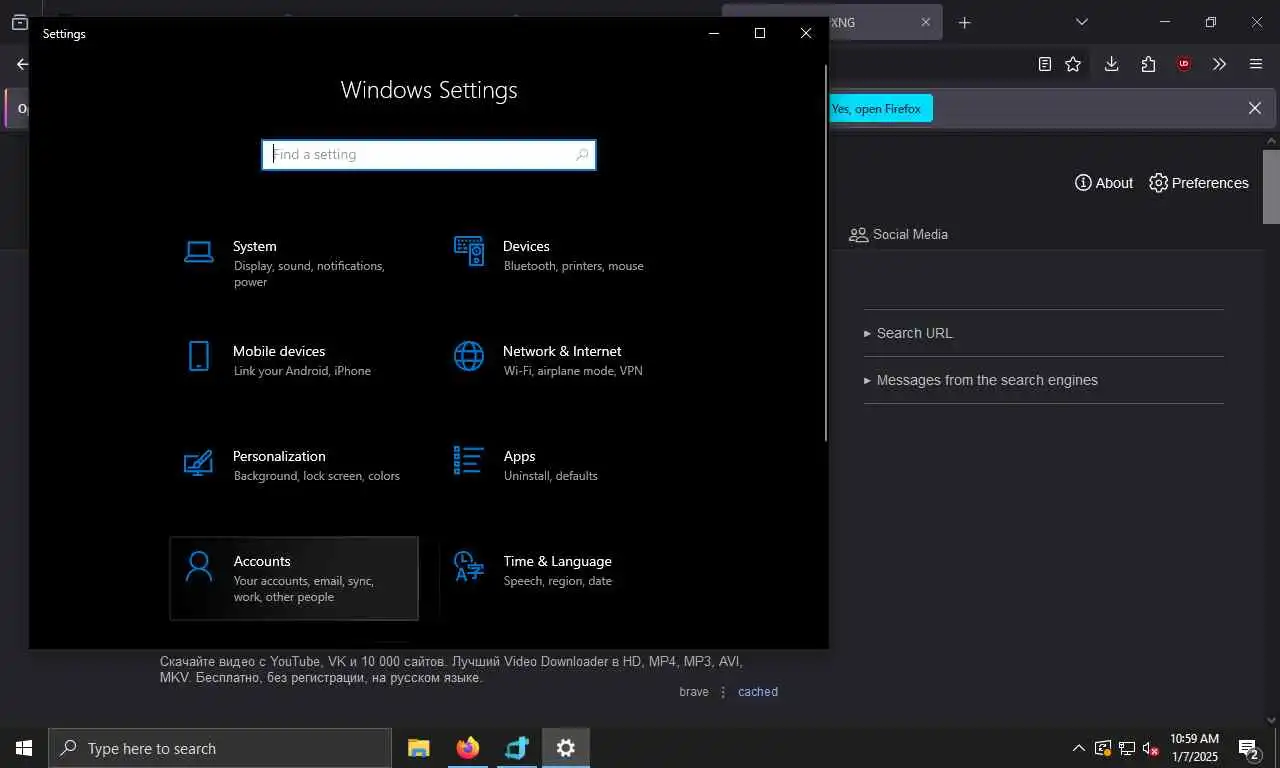
Task: Open the Accounts settings tile
Action: pyautogui.click(x=294, y=578)
